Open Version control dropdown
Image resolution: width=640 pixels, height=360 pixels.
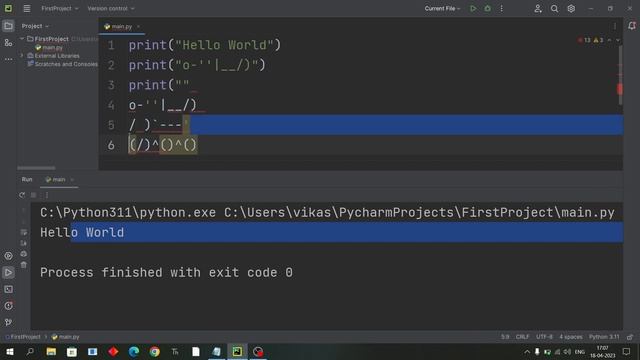(x=111, y=8)
